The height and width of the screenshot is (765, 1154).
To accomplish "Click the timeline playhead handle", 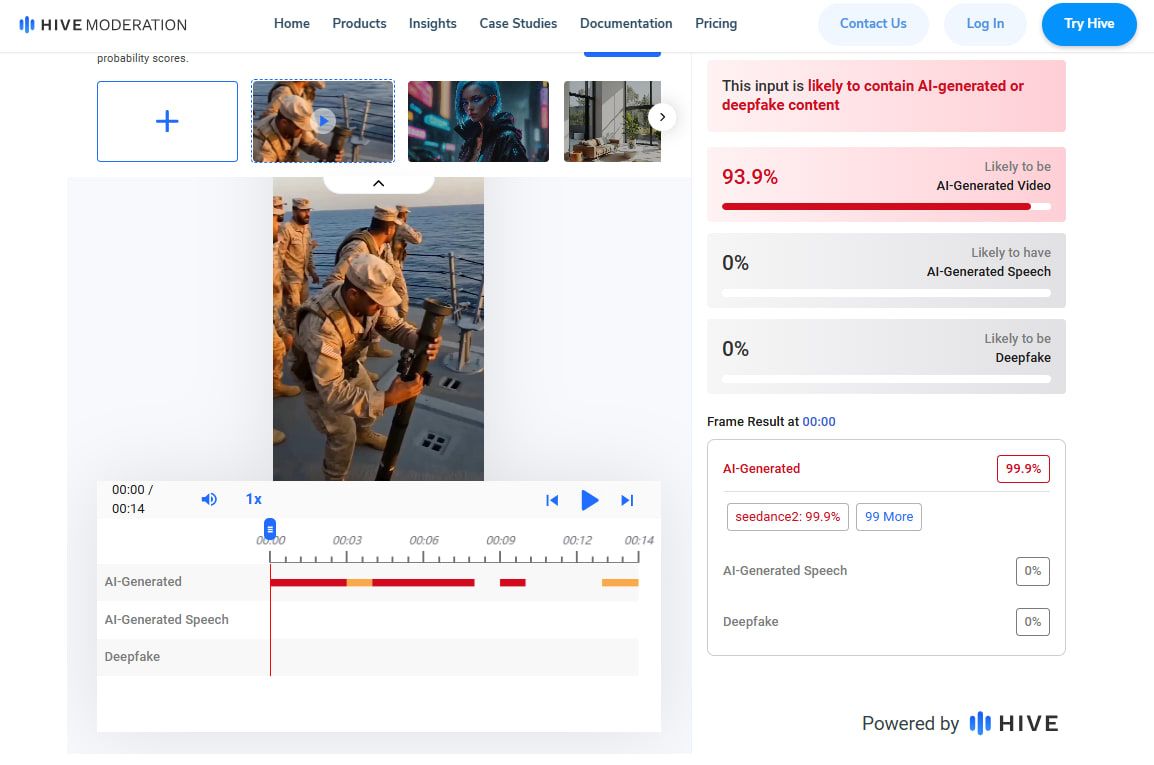I will click(x=270, y=529).
